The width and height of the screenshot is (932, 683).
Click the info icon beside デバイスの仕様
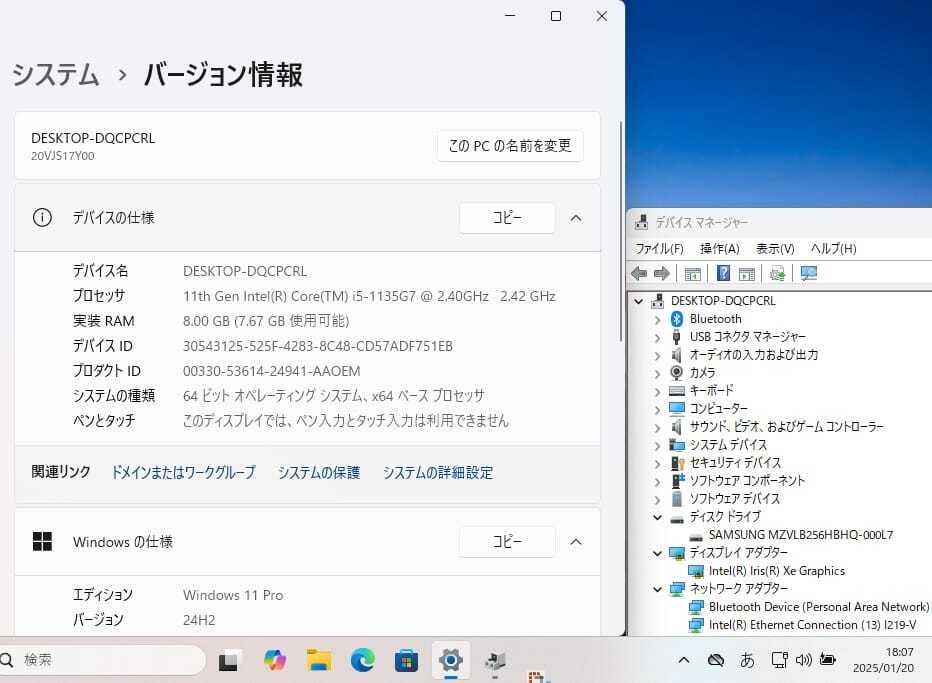[x=42, y=218]
